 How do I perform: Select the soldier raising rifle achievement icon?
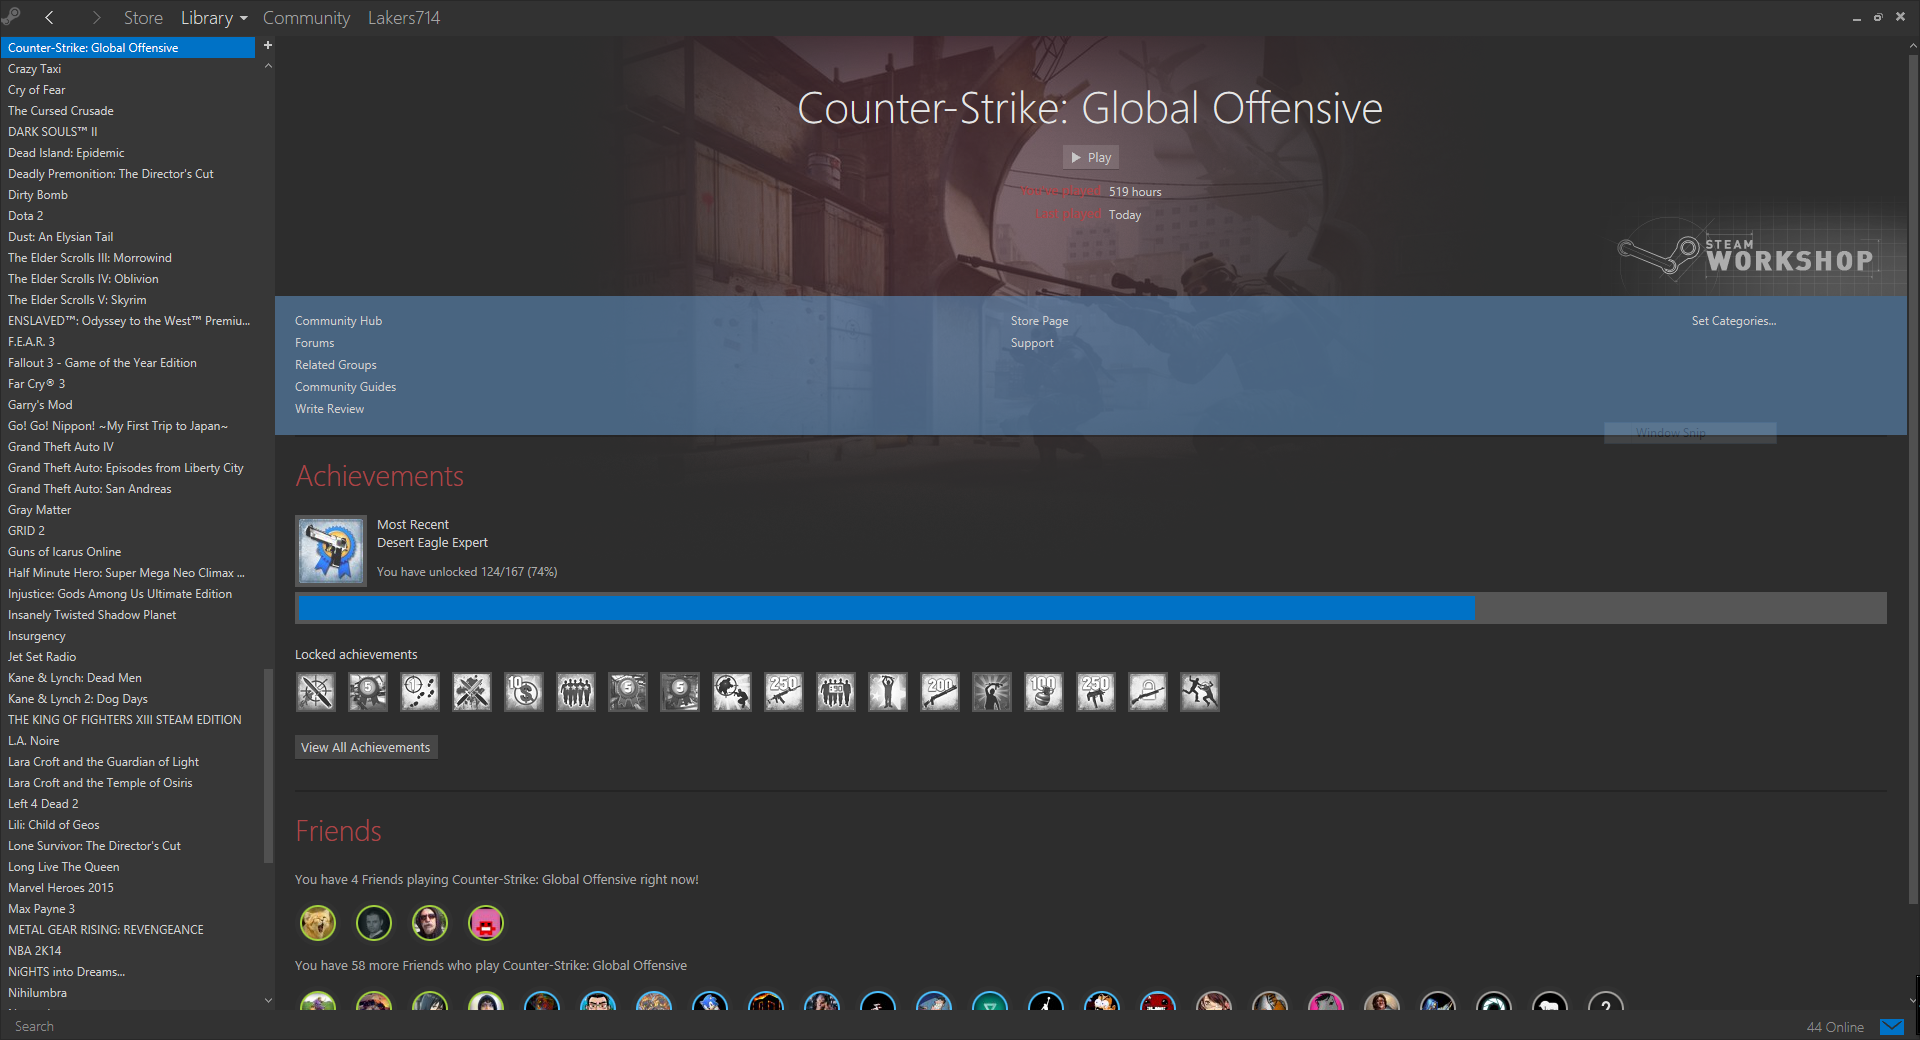click(x=992, y=692)
